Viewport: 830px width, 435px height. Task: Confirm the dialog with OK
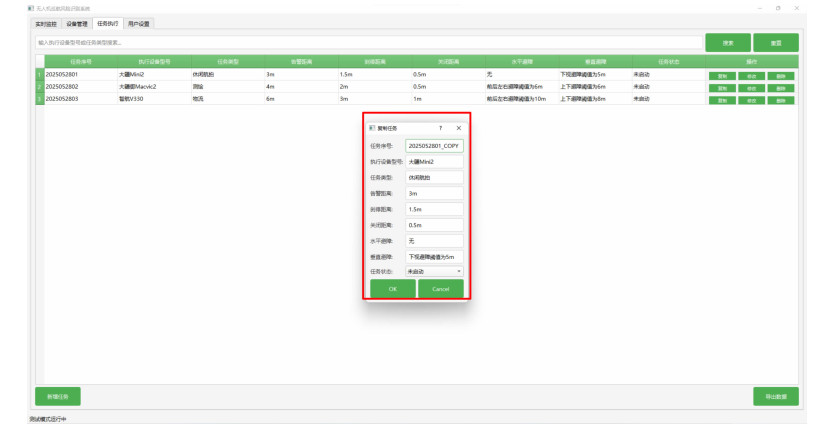click(392, 289)
